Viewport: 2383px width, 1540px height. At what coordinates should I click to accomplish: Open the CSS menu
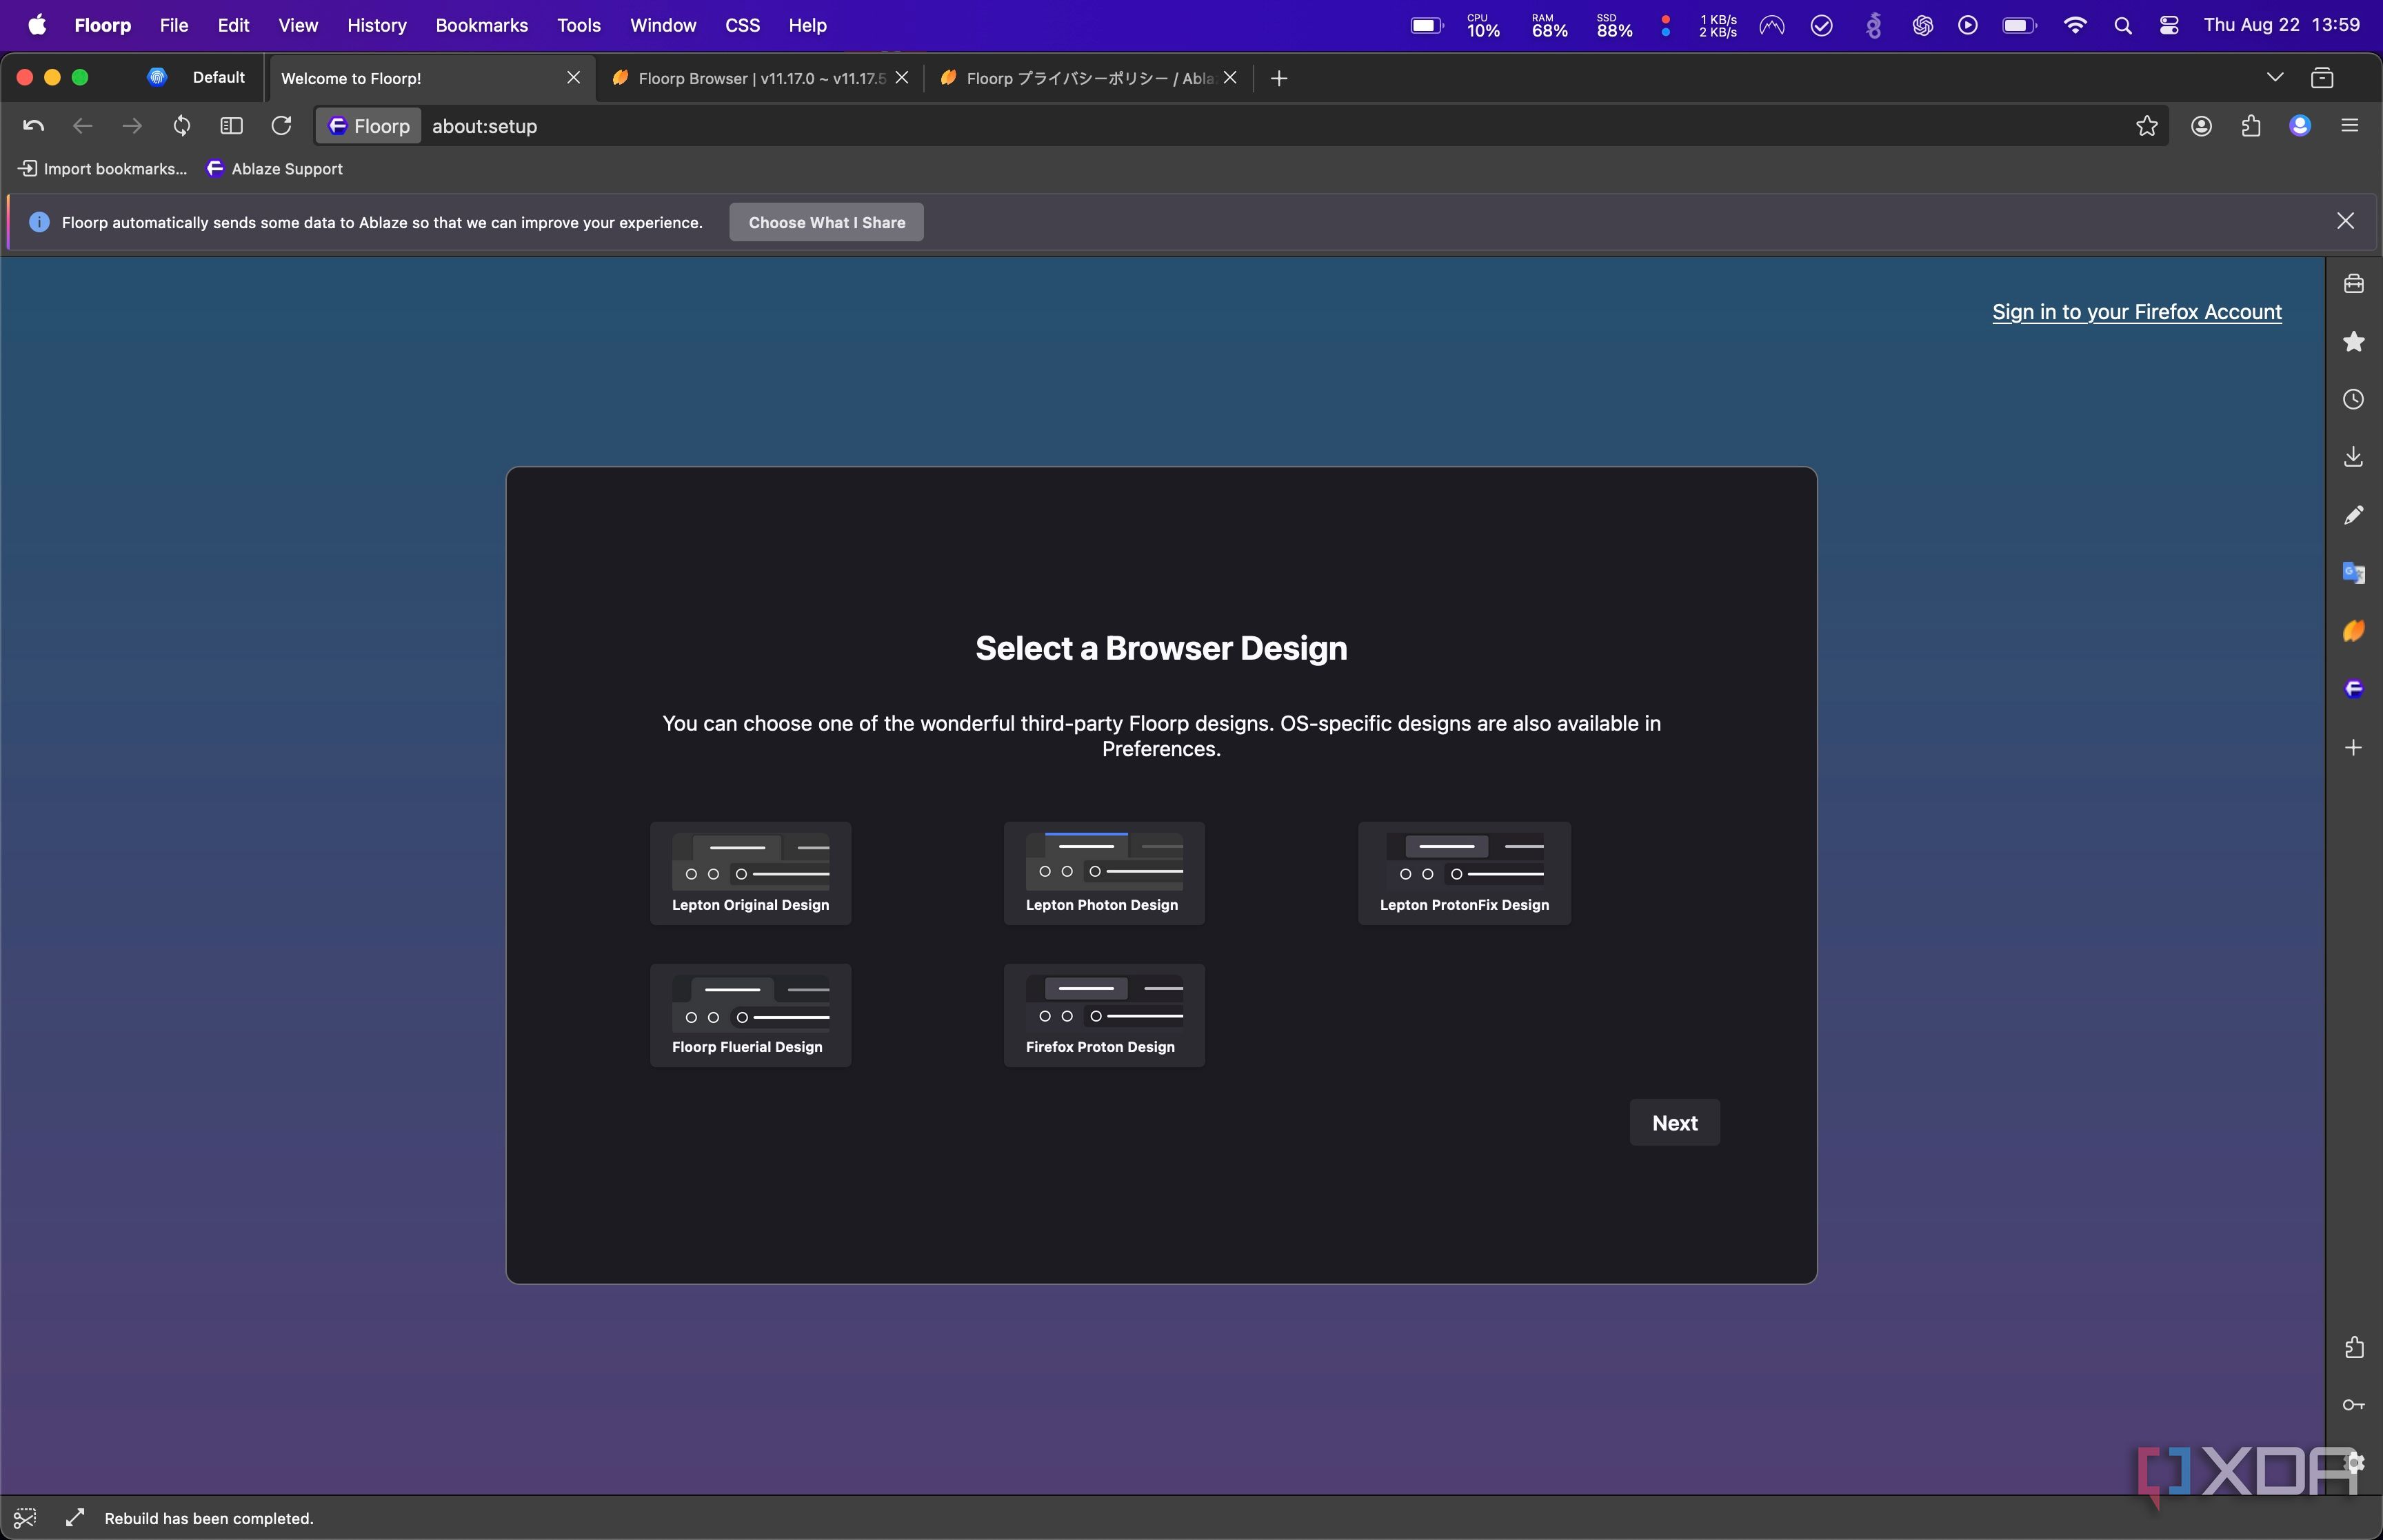click(x=742, y=25)
